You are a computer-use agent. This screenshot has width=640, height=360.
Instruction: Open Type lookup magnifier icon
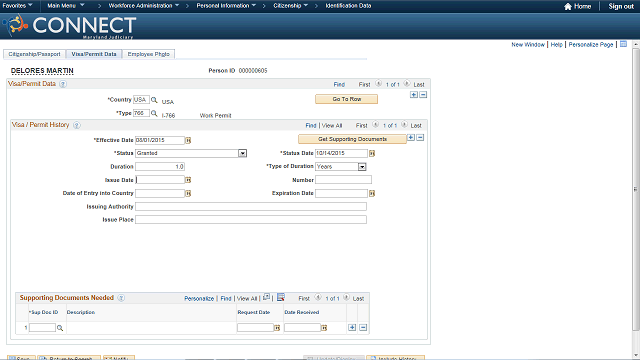click(x=154, y=113)
